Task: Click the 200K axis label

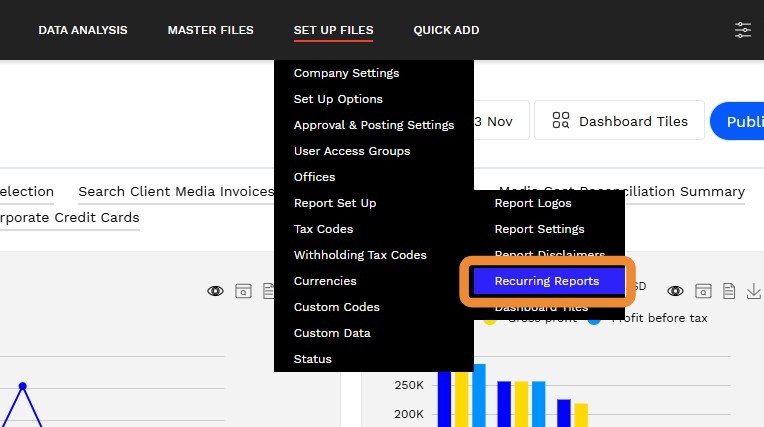Action: click(409, 414)
